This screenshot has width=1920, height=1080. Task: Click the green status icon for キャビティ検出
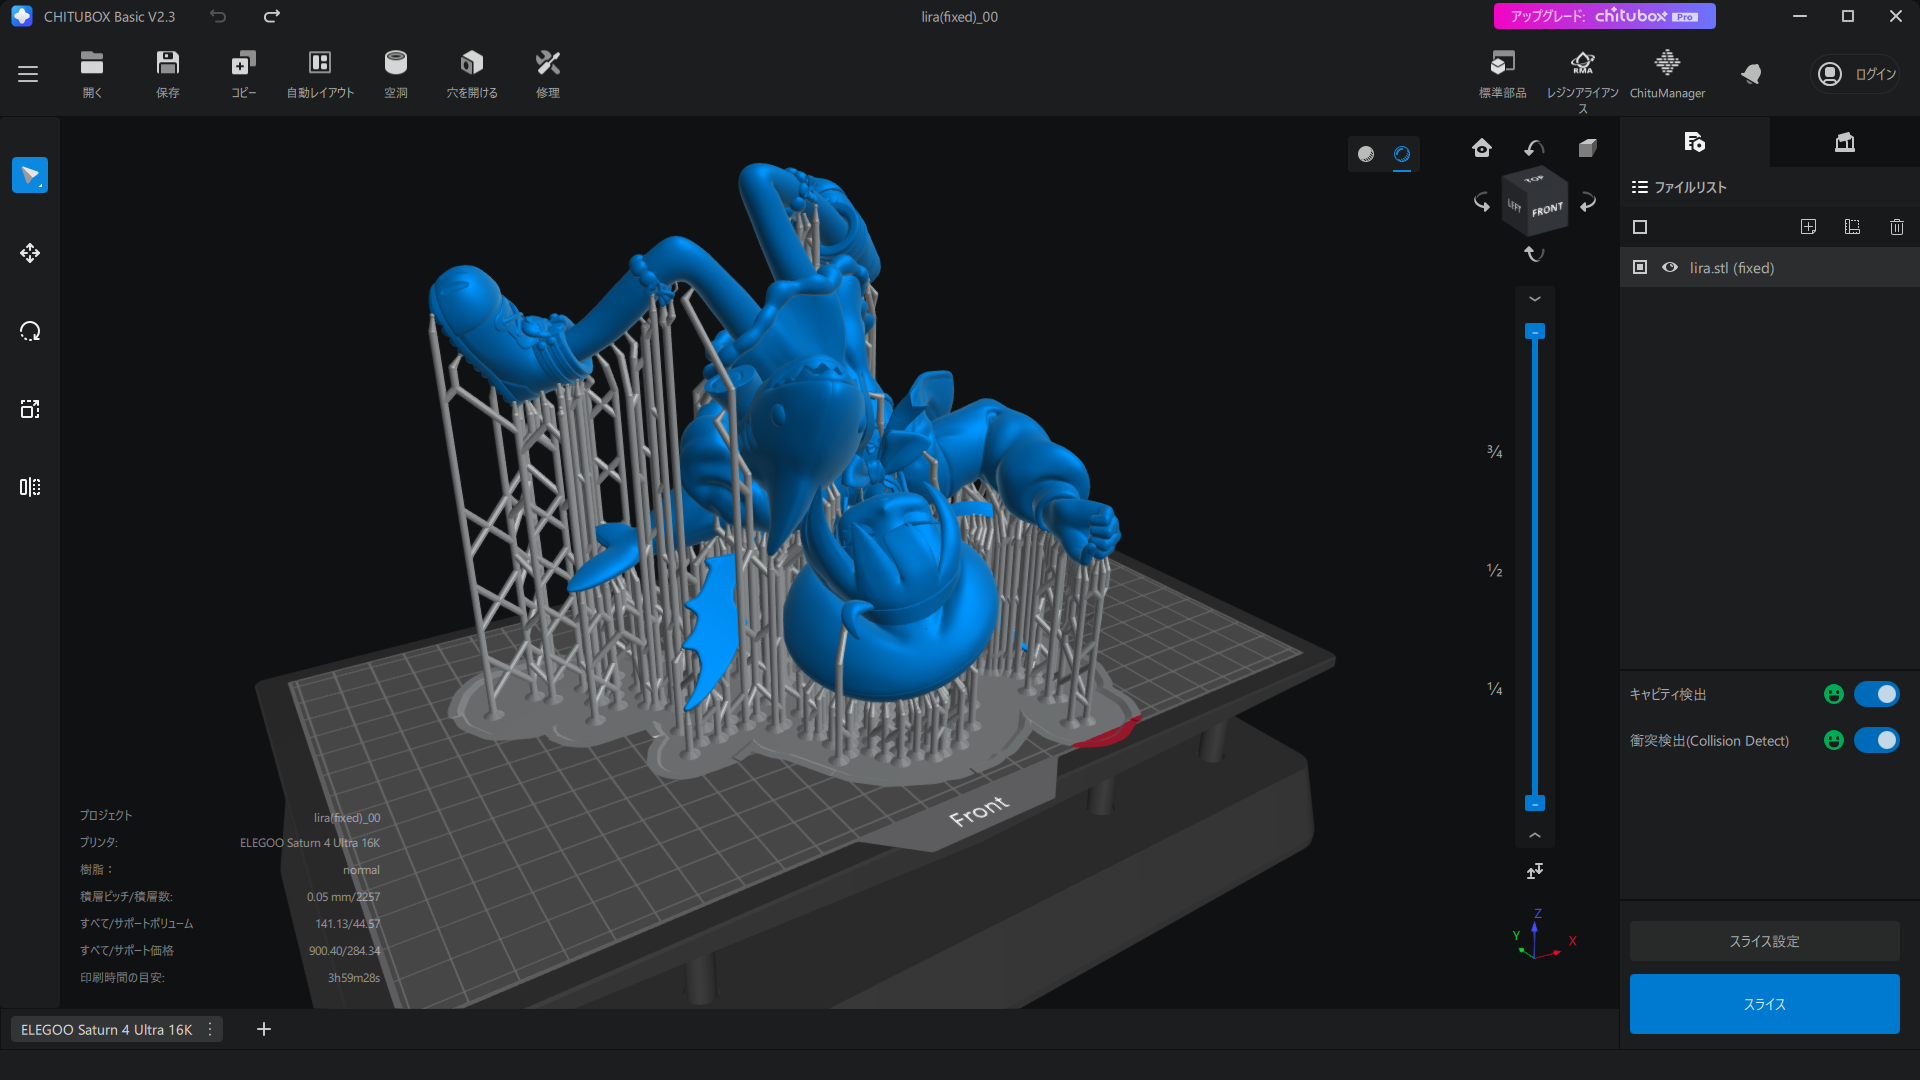(x=1834, y=694)
